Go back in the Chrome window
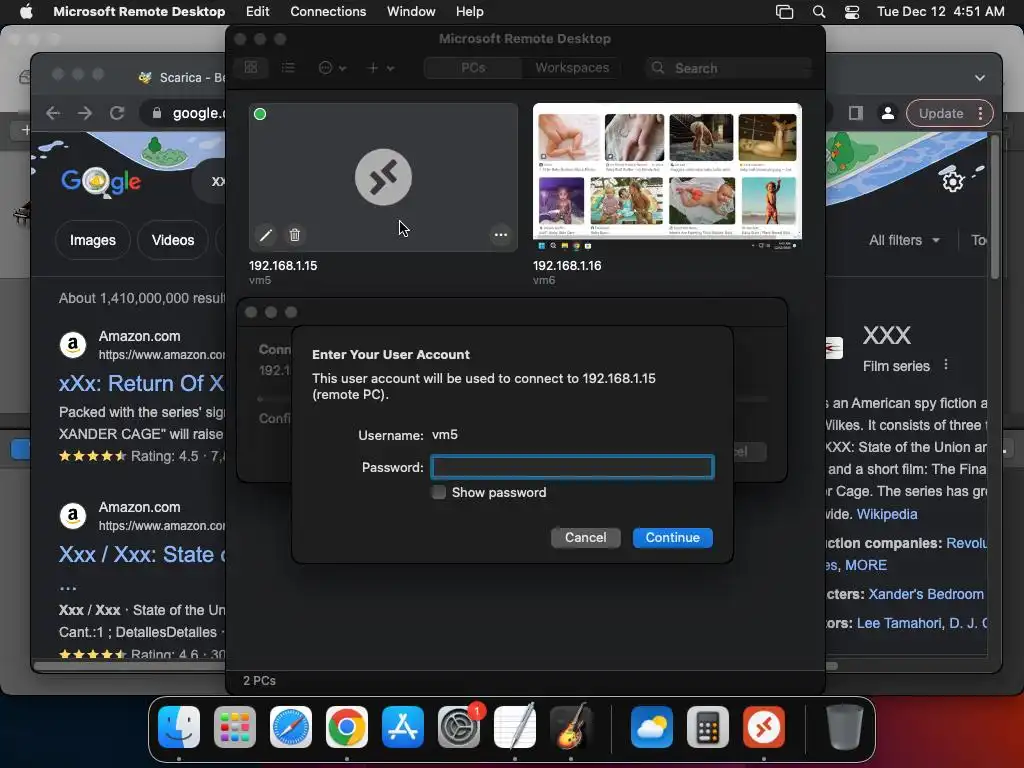The width and height of the screenshot is (1024, 768). [x=53, y=113]
